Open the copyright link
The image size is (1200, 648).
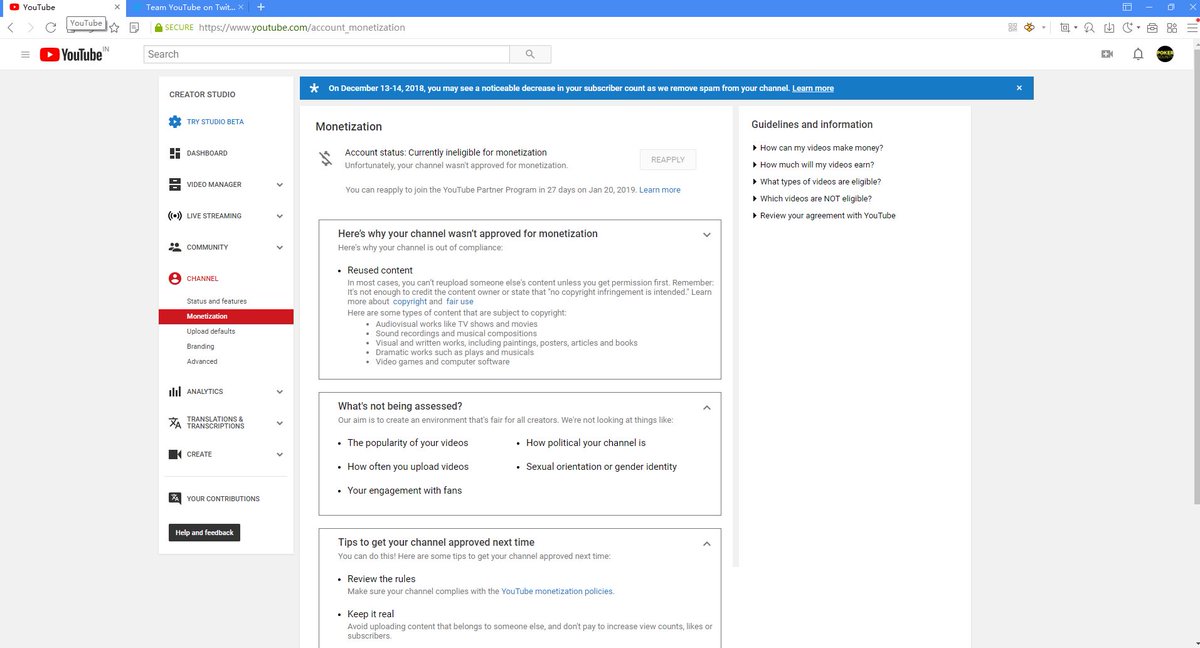(410, 301)
